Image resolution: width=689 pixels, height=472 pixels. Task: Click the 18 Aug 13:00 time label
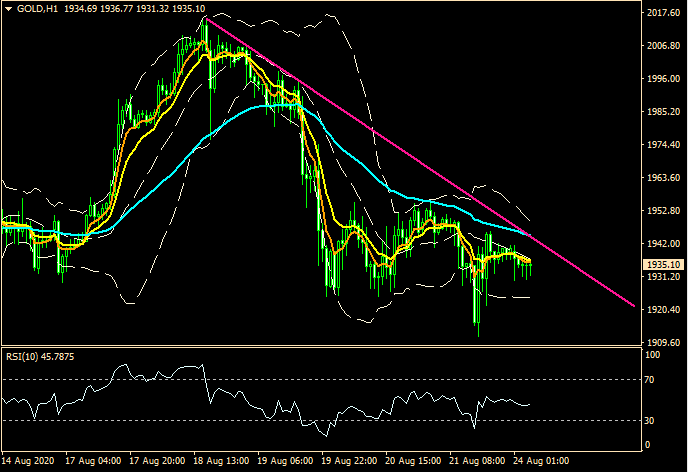[x=220, y=462]
